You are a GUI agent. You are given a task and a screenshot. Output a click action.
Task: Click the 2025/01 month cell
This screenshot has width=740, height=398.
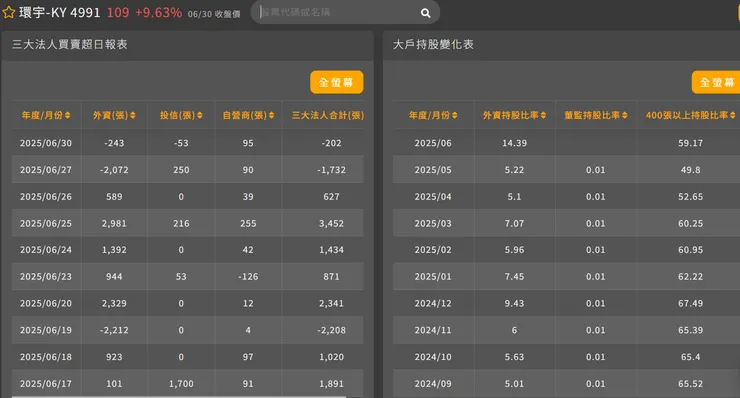click(x=433, y=277)
